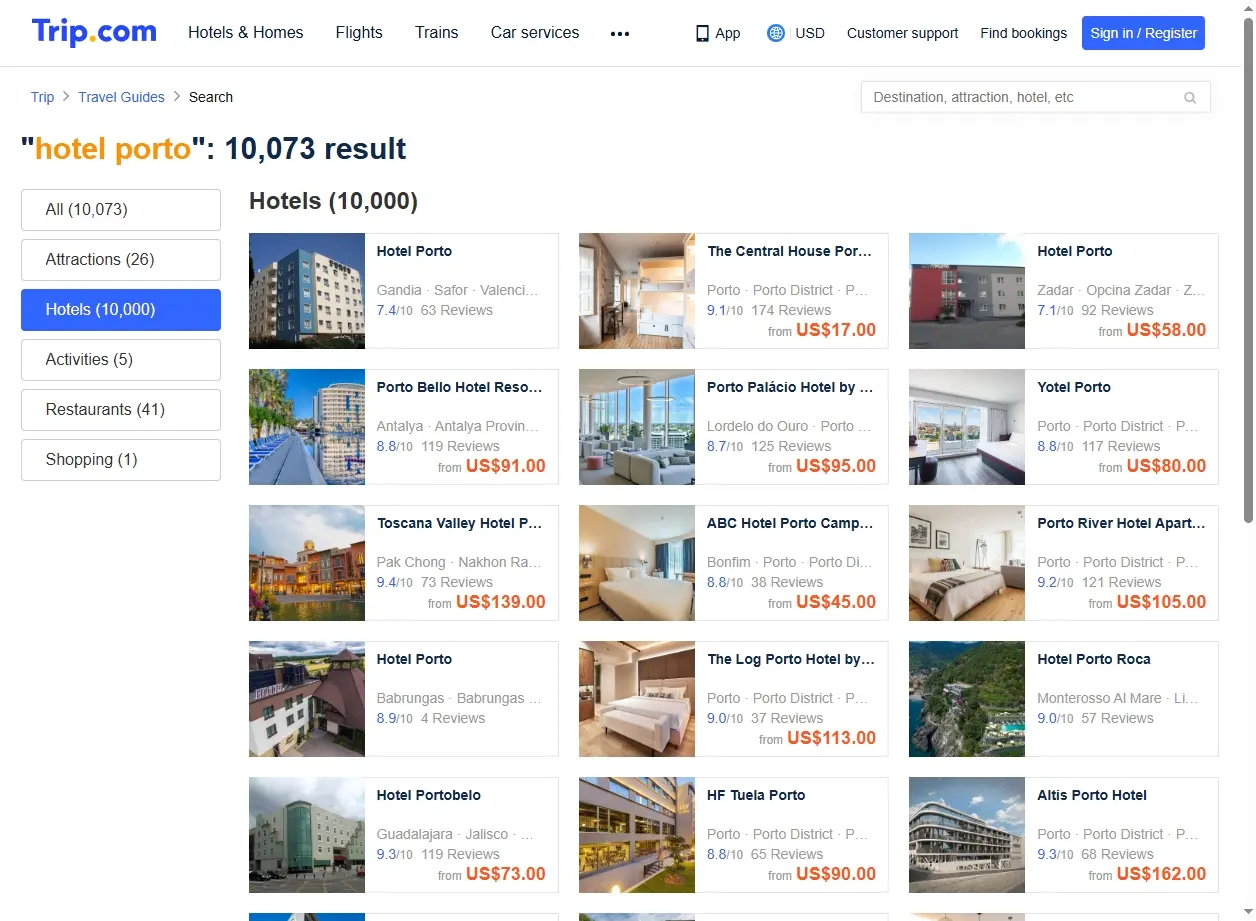
Task: Click the search magnifier icon
Action: [x=1190, y=98]
